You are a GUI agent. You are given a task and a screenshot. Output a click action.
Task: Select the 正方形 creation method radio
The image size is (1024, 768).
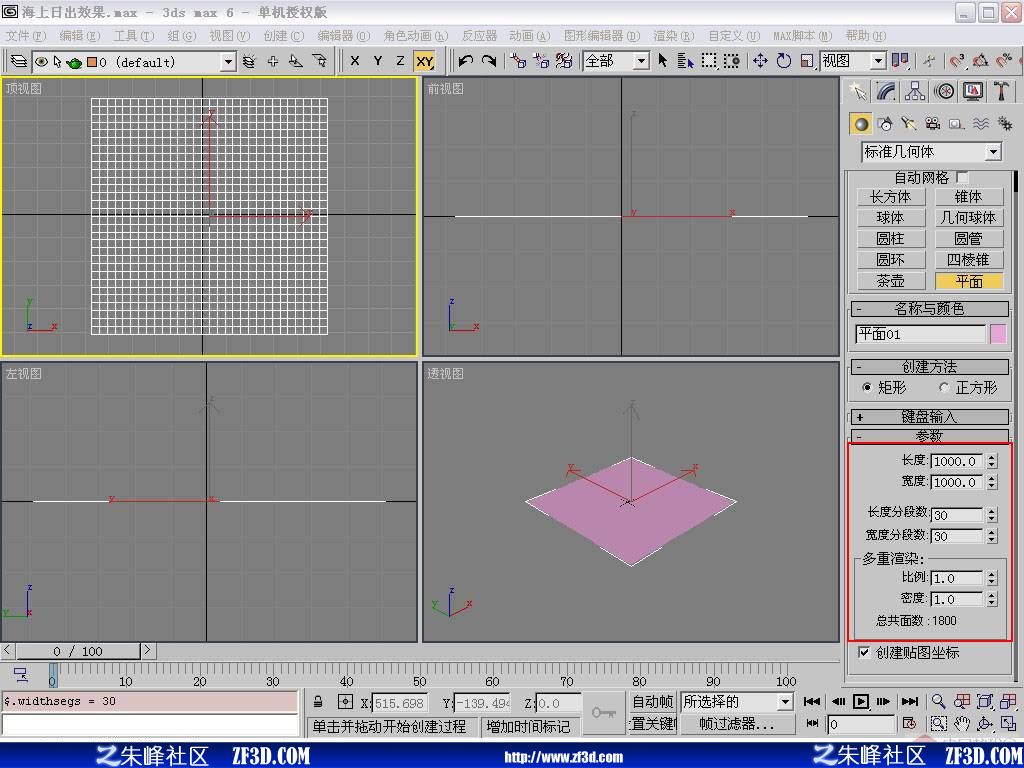pyautogui.click(x=944, y=387)
